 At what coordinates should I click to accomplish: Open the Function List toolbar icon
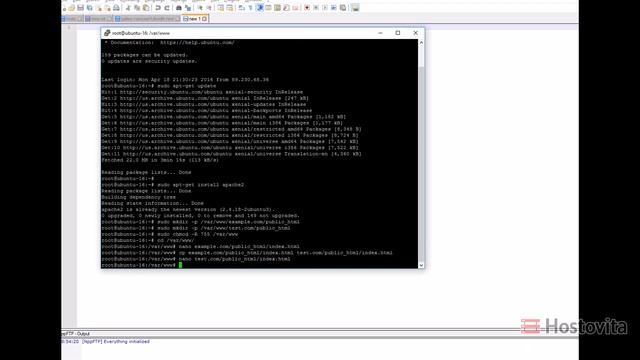tap(286, 8)
